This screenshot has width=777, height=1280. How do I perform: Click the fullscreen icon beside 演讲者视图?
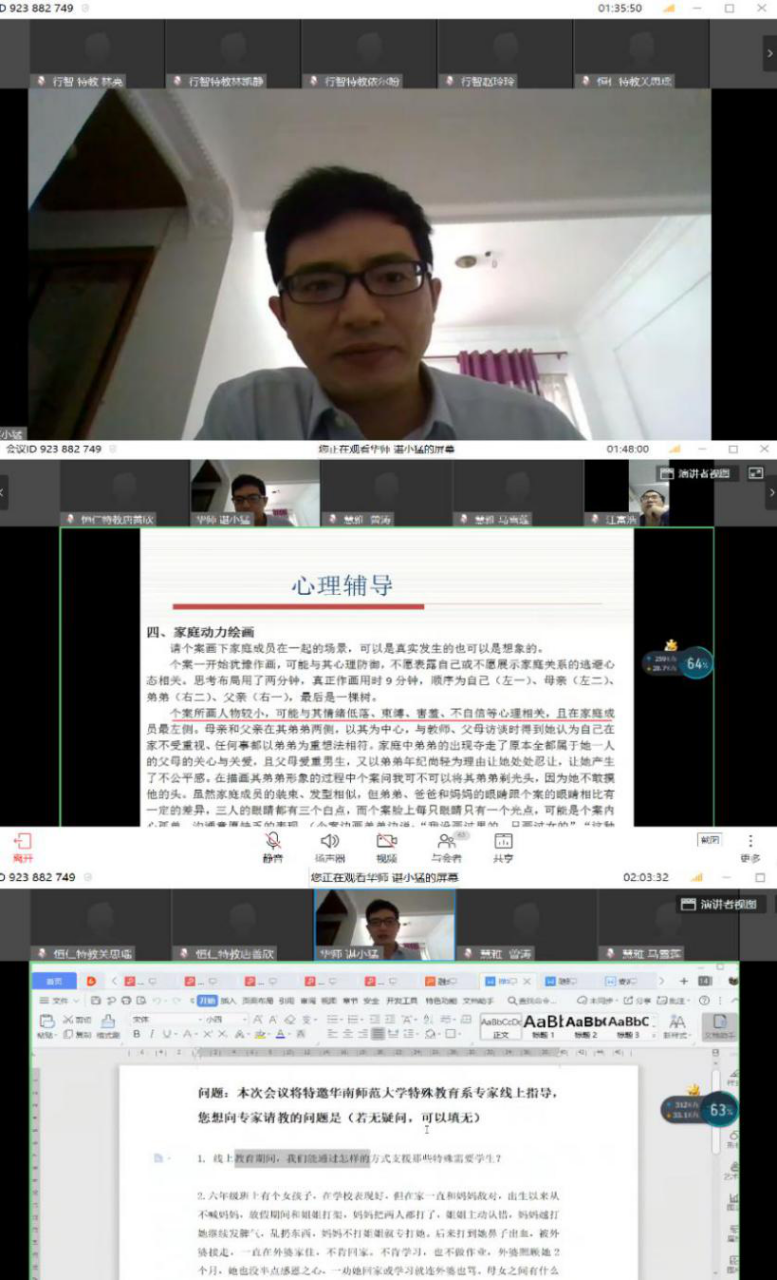tap(755, 473)
